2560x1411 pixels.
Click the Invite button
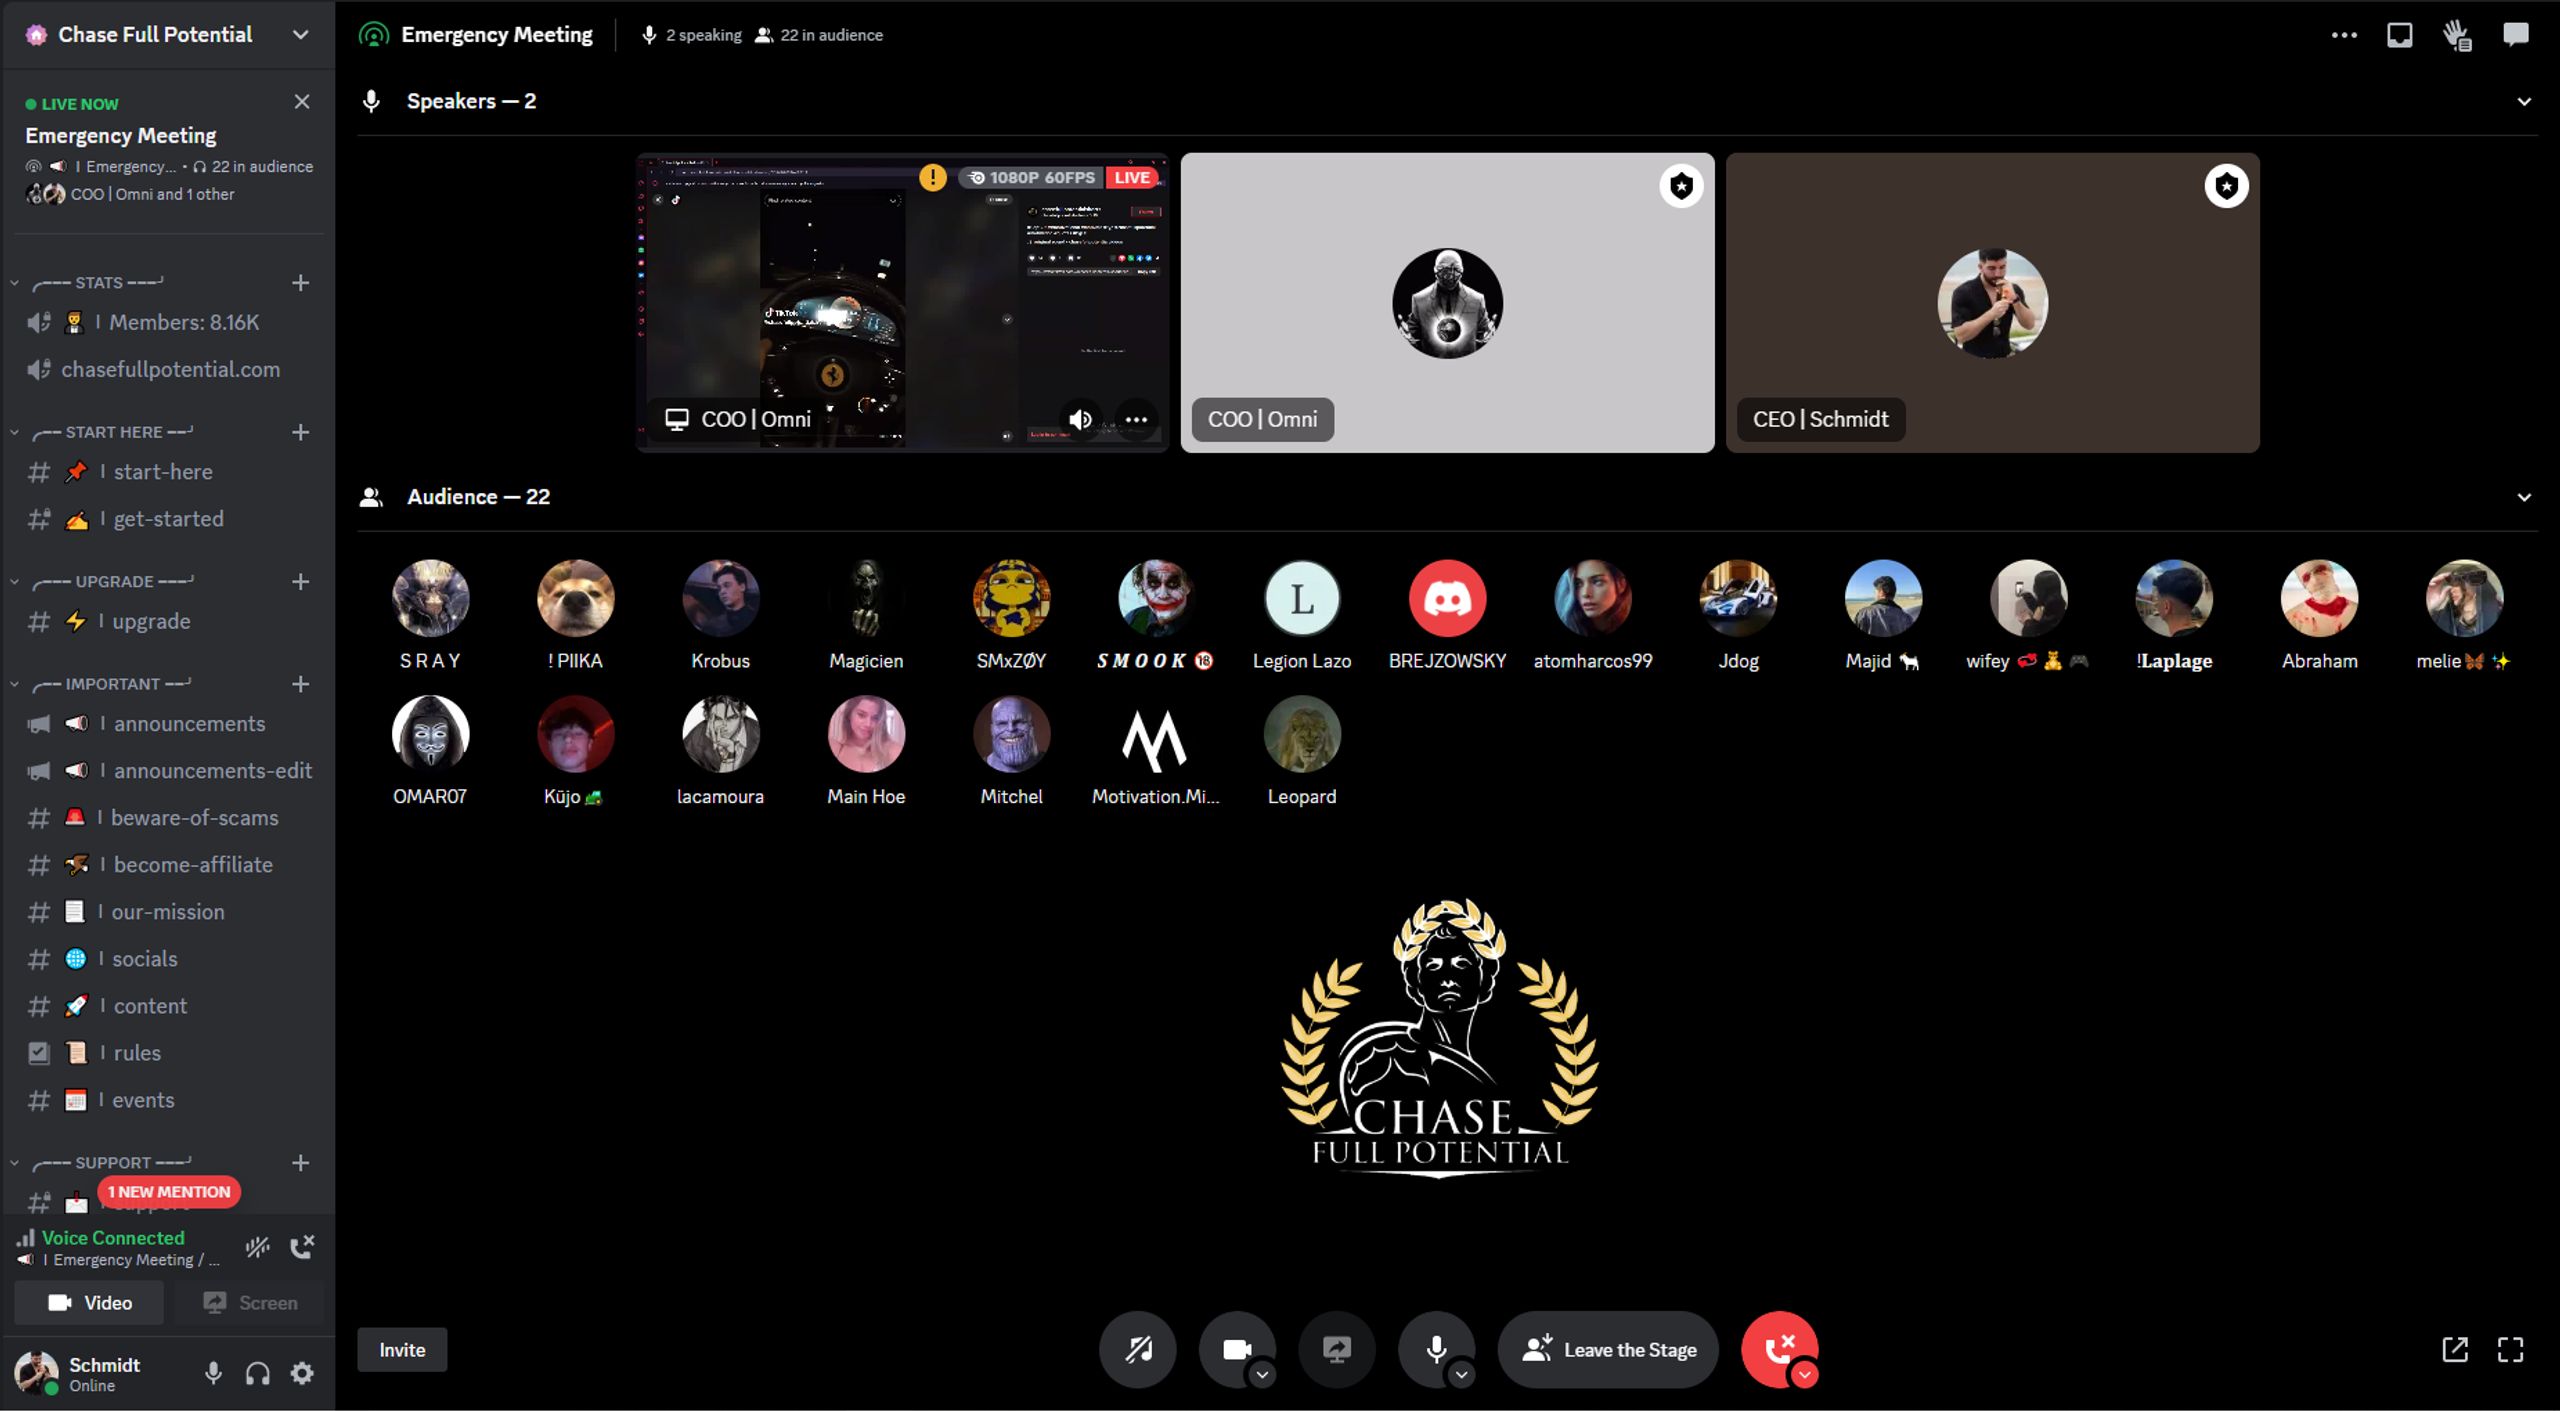tap(402, 1350)
